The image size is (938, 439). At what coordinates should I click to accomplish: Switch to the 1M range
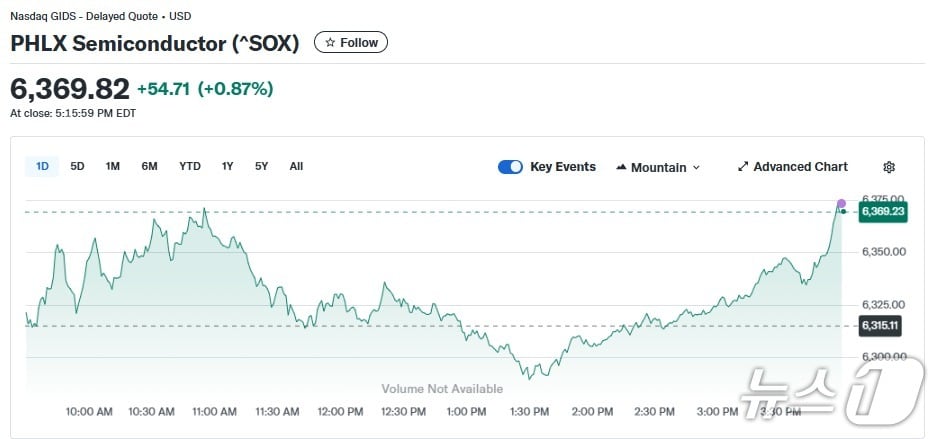[112, 166]
